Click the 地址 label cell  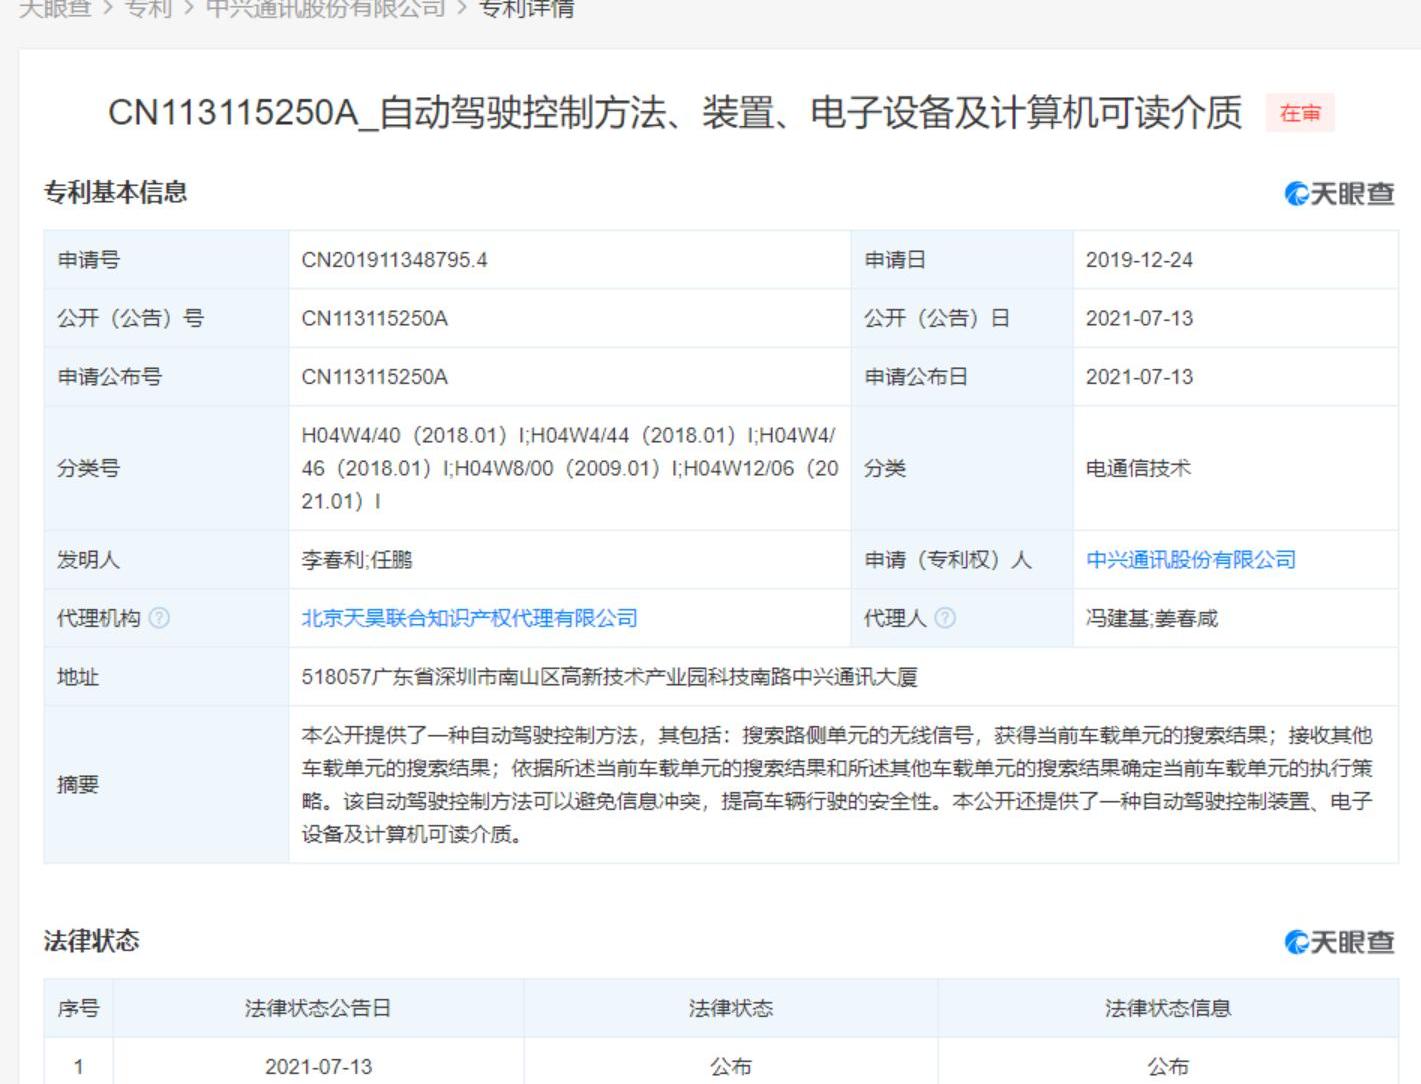tap(166, 677)
